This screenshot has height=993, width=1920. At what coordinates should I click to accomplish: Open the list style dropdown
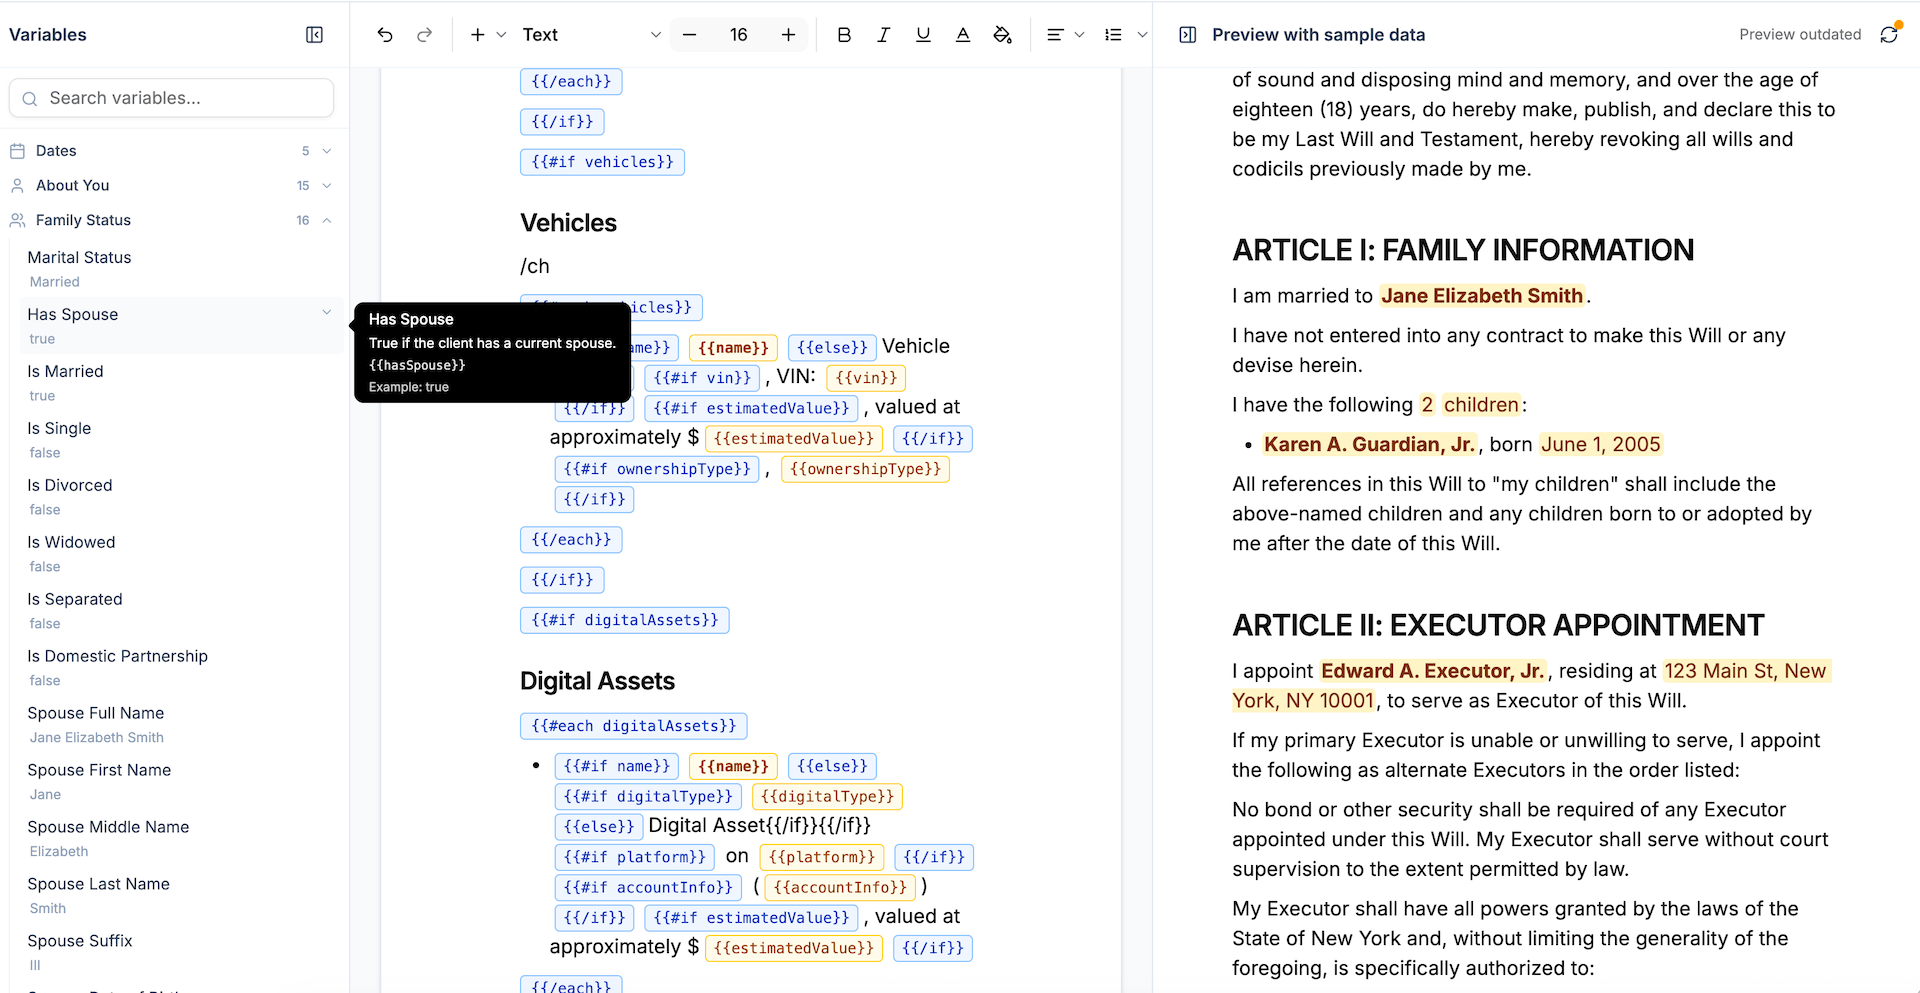pyautogui.click(x=1124, y=34)
